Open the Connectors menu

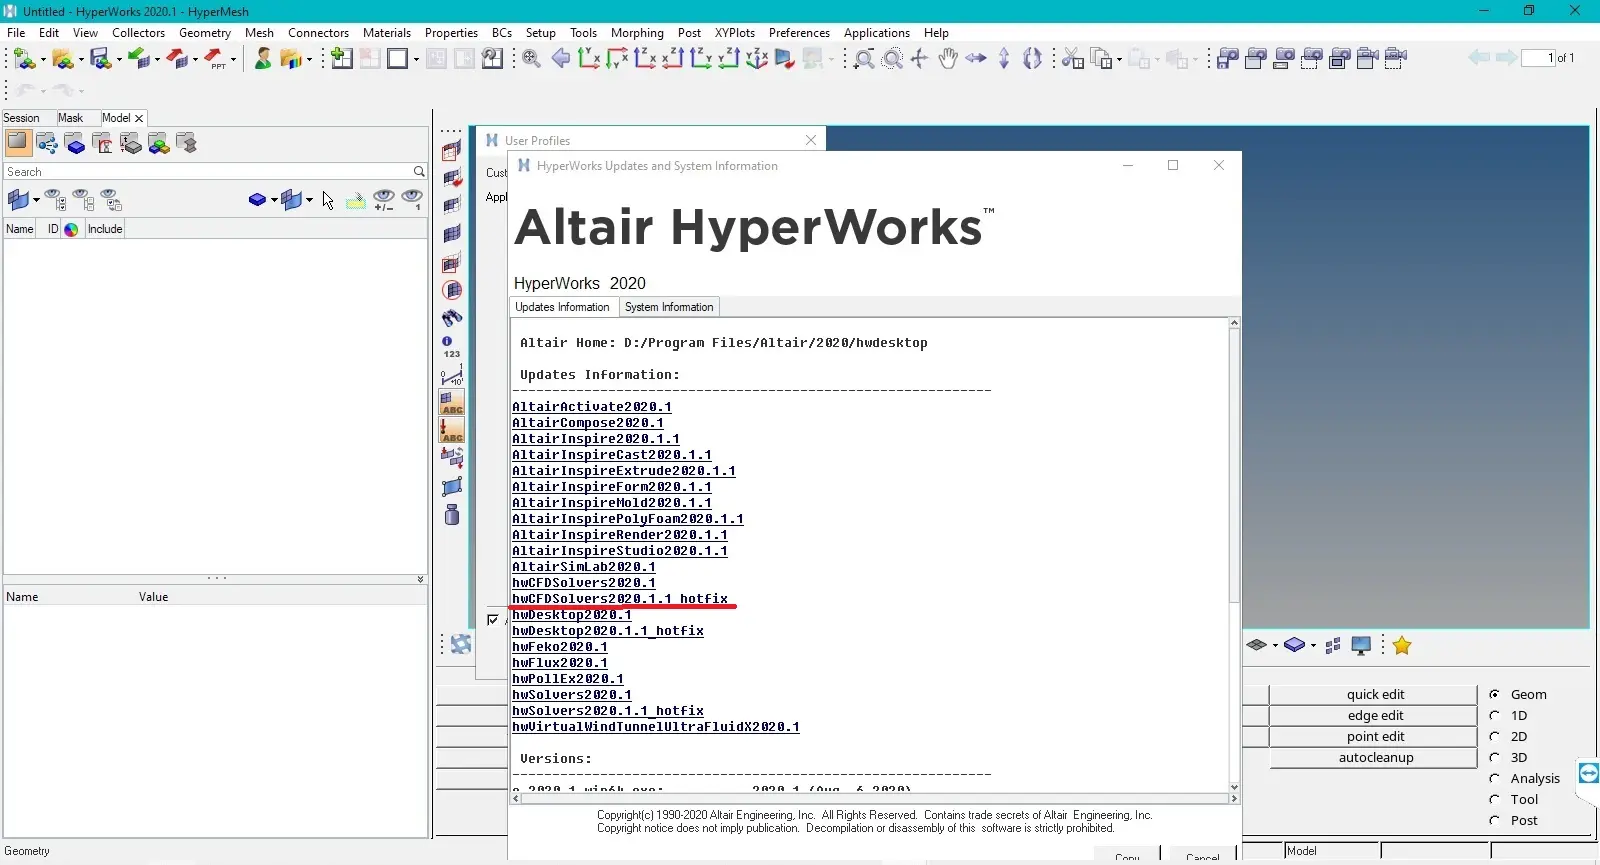pos(318,33)
